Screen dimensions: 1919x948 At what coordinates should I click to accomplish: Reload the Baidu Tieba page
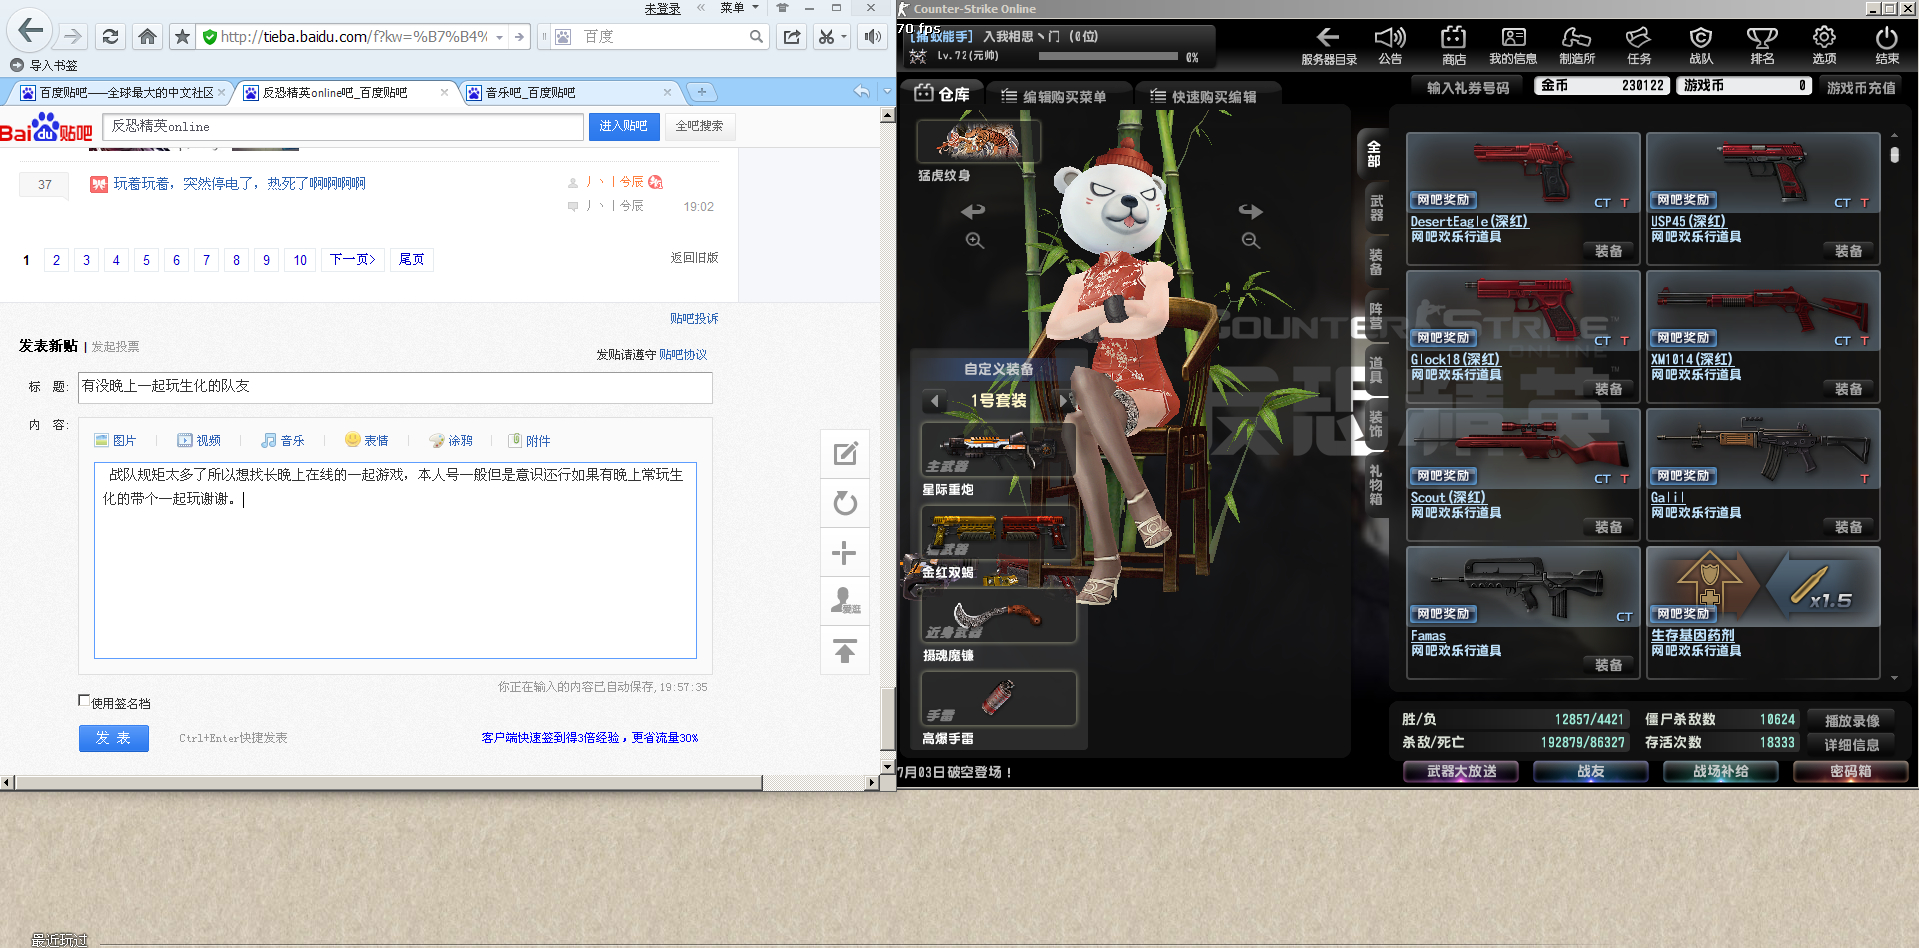(110, 37)
